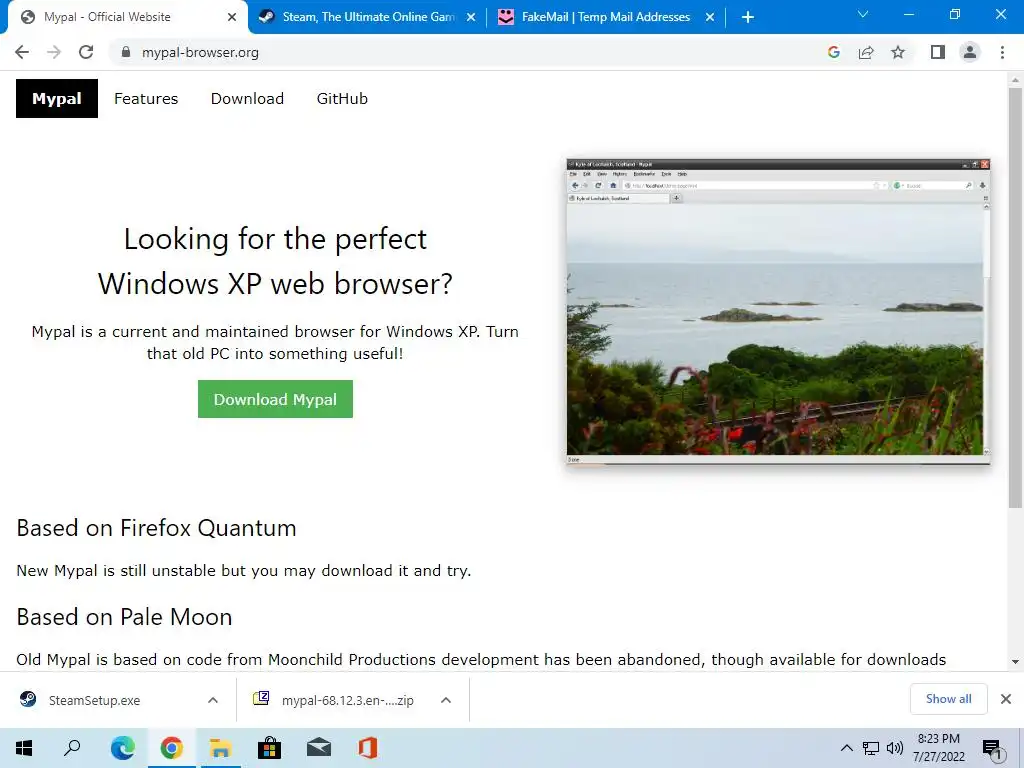Open Microsoft Store from taskbar

click(x=269, y=748)
